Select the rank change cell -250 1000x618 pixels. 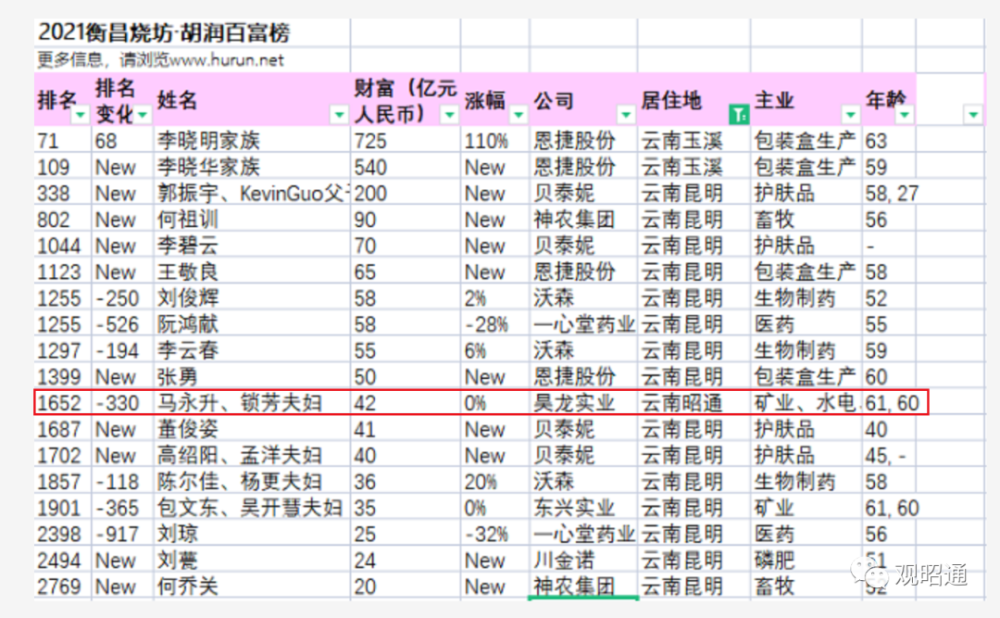(122, 298)
